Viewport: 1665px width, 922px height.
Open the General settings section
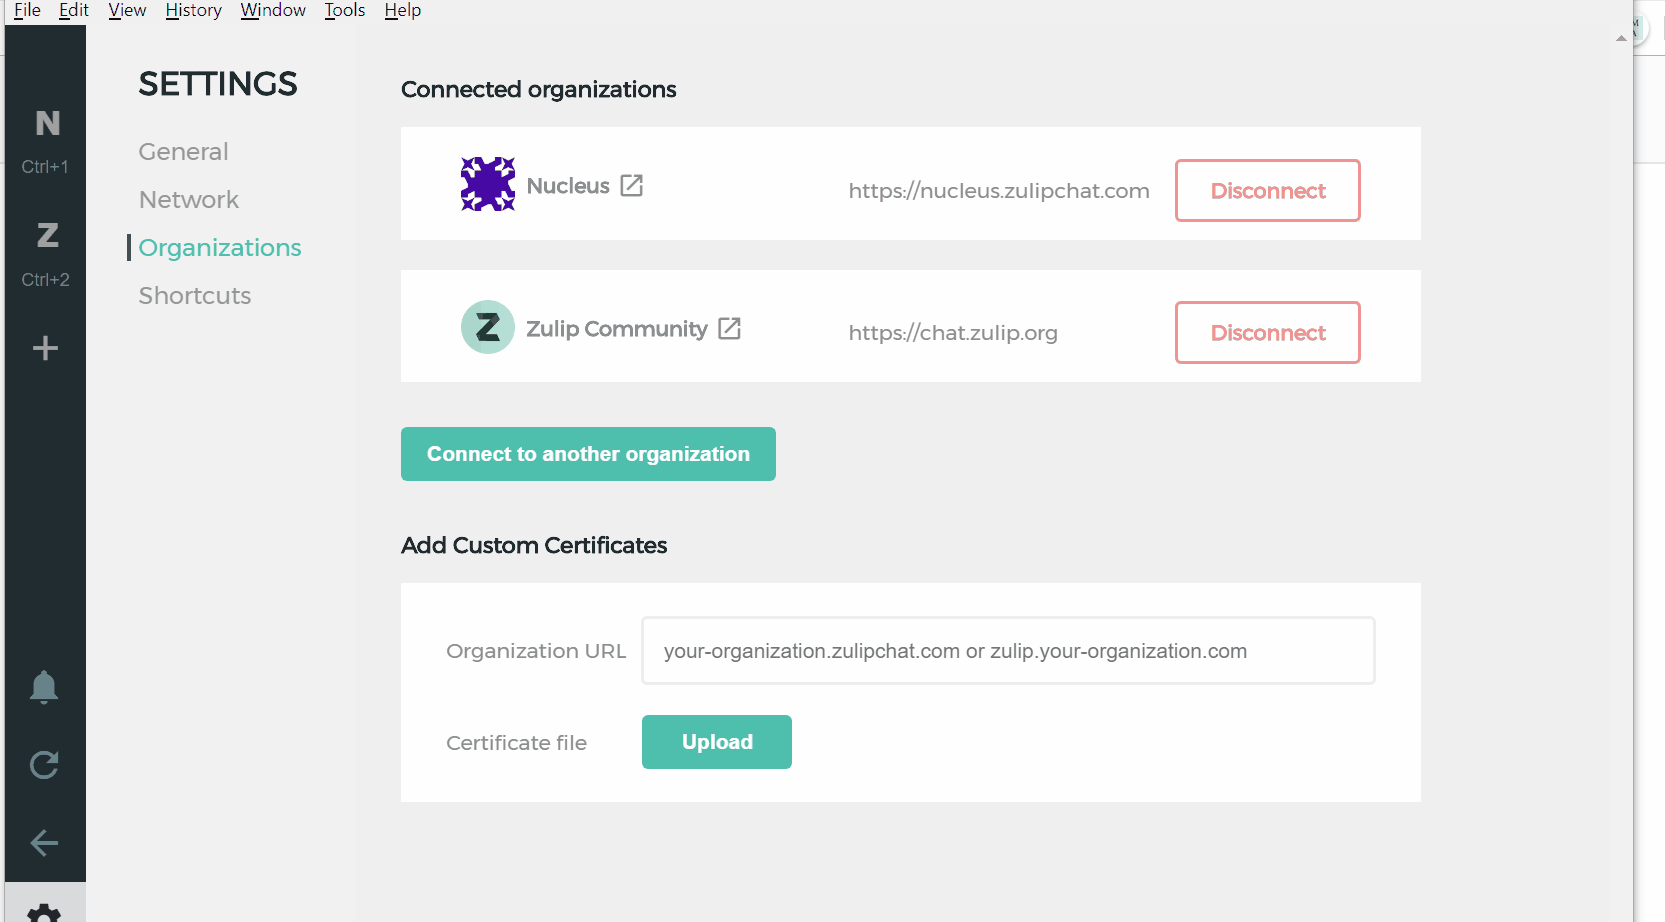click(x=183, y=152)
